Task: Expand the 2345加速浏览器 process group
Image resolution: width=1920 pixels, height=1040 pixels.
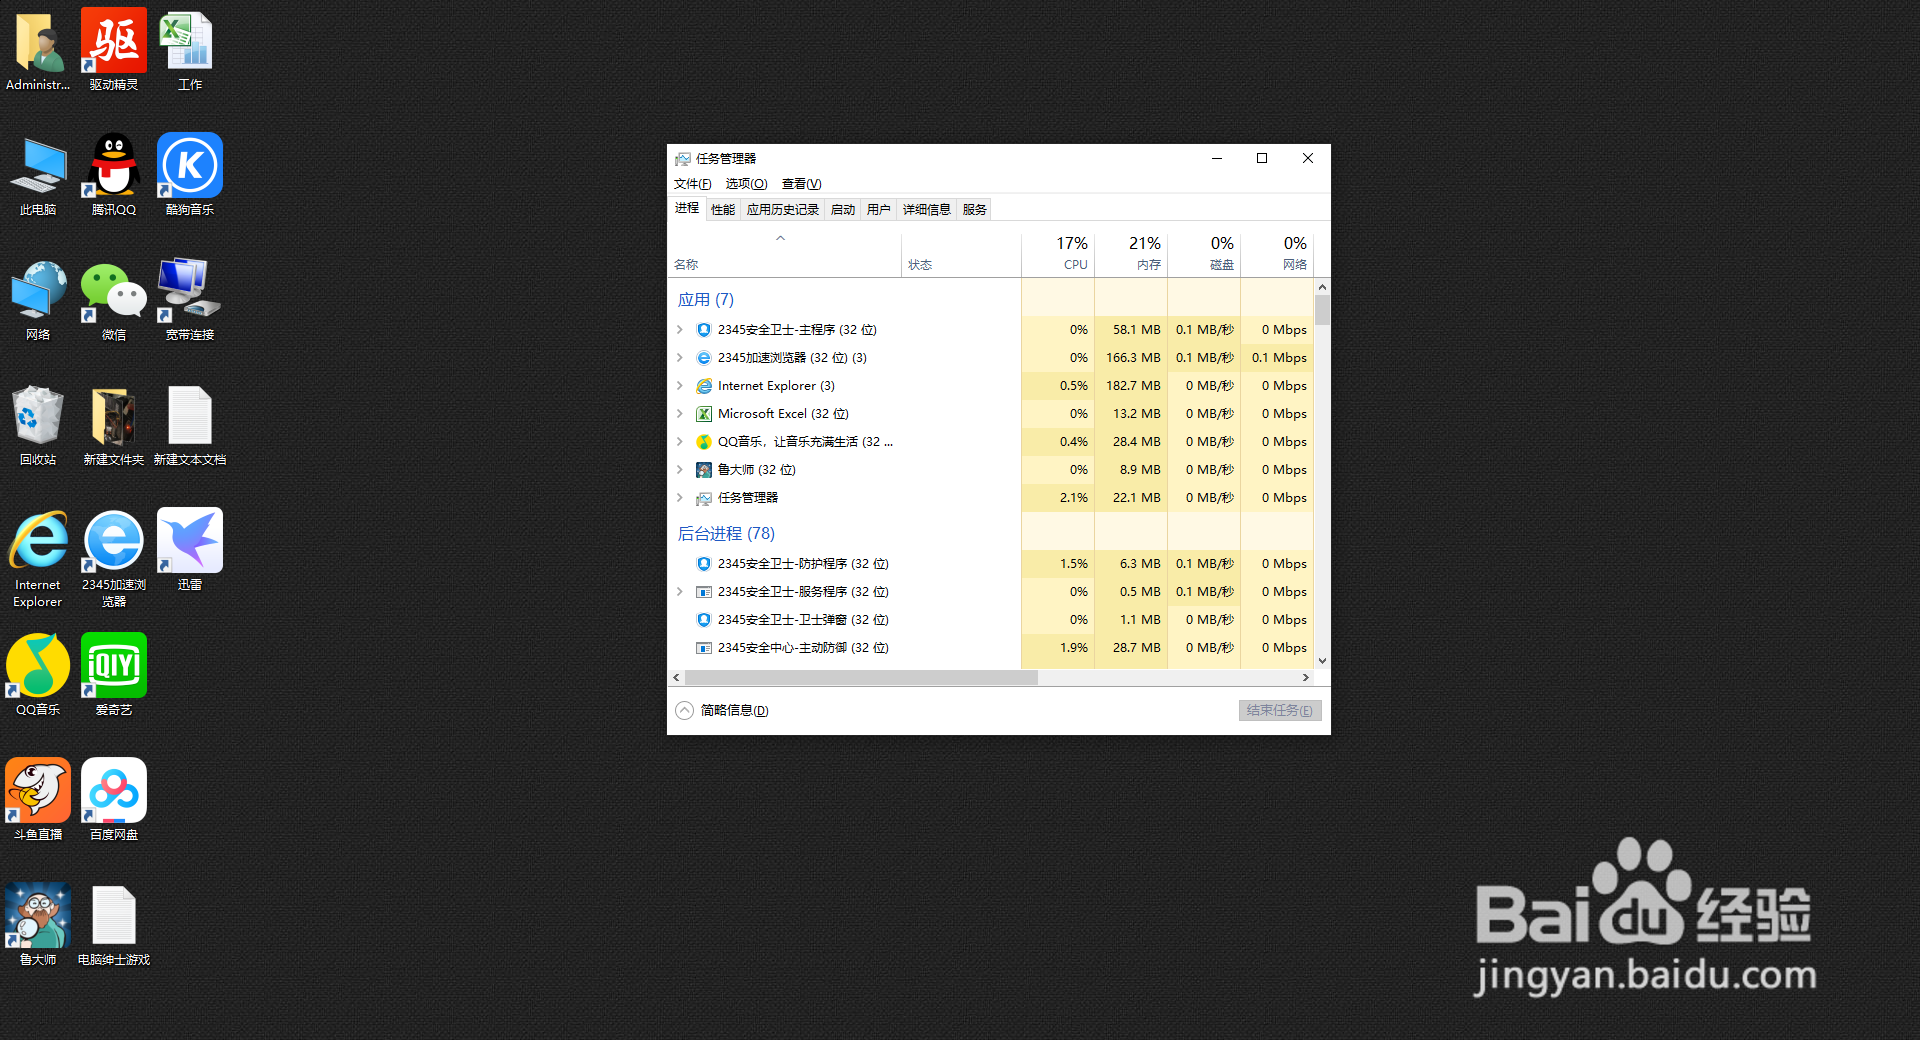Action: [x=680, y=358]
